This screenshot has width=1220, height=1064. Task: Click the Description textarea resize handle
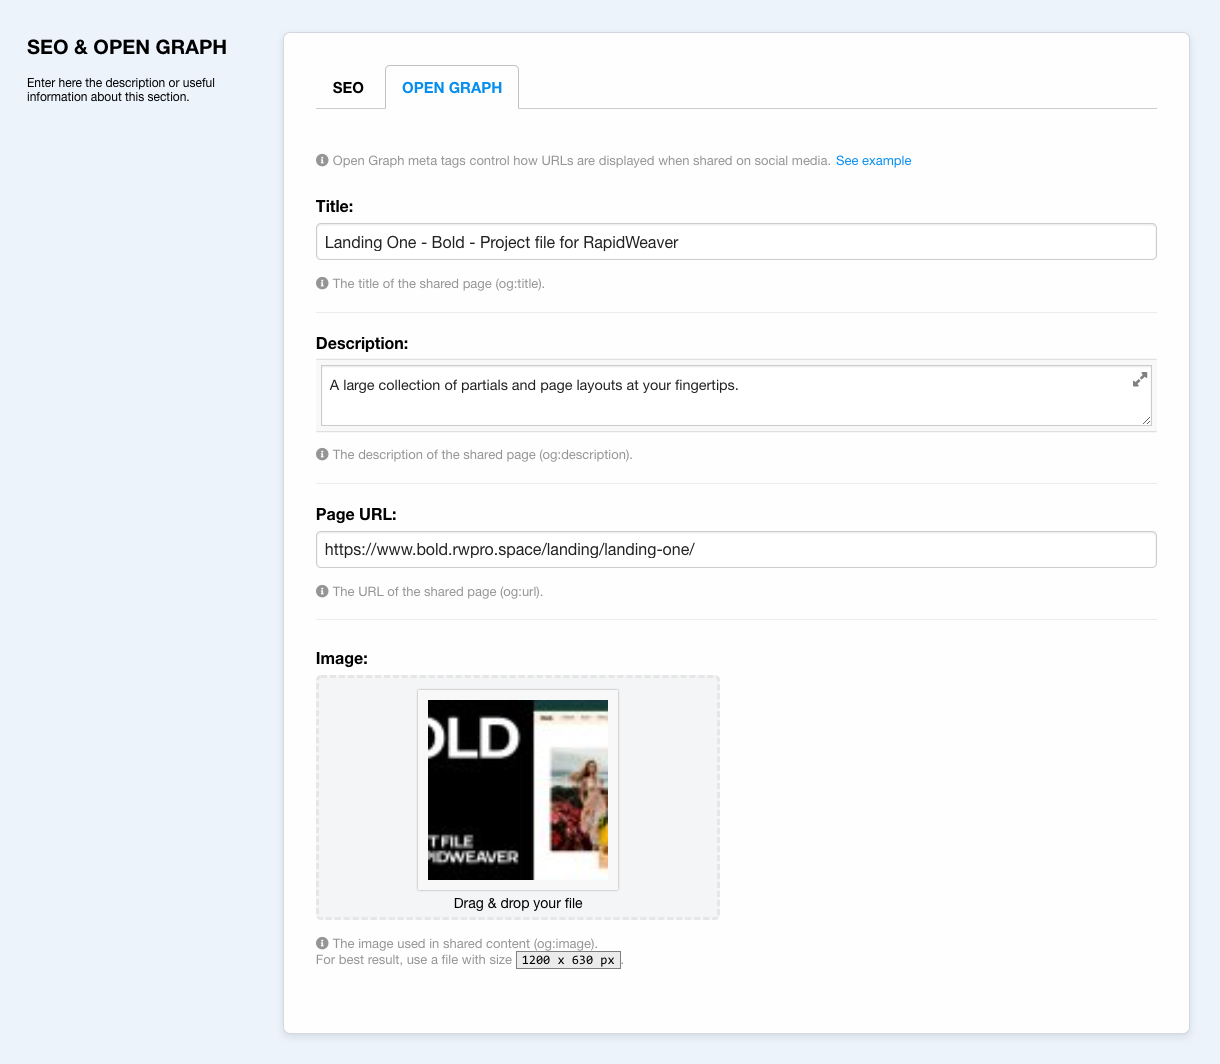coord(1146,420)
